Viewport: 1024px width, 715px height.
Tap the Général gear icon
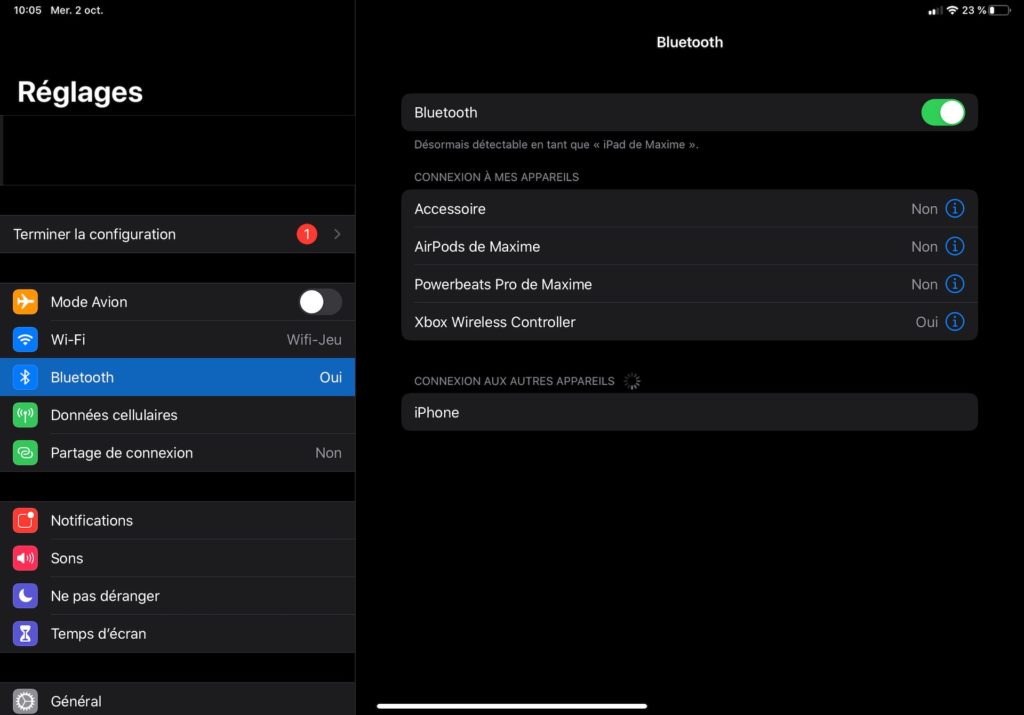click(25, 701)
